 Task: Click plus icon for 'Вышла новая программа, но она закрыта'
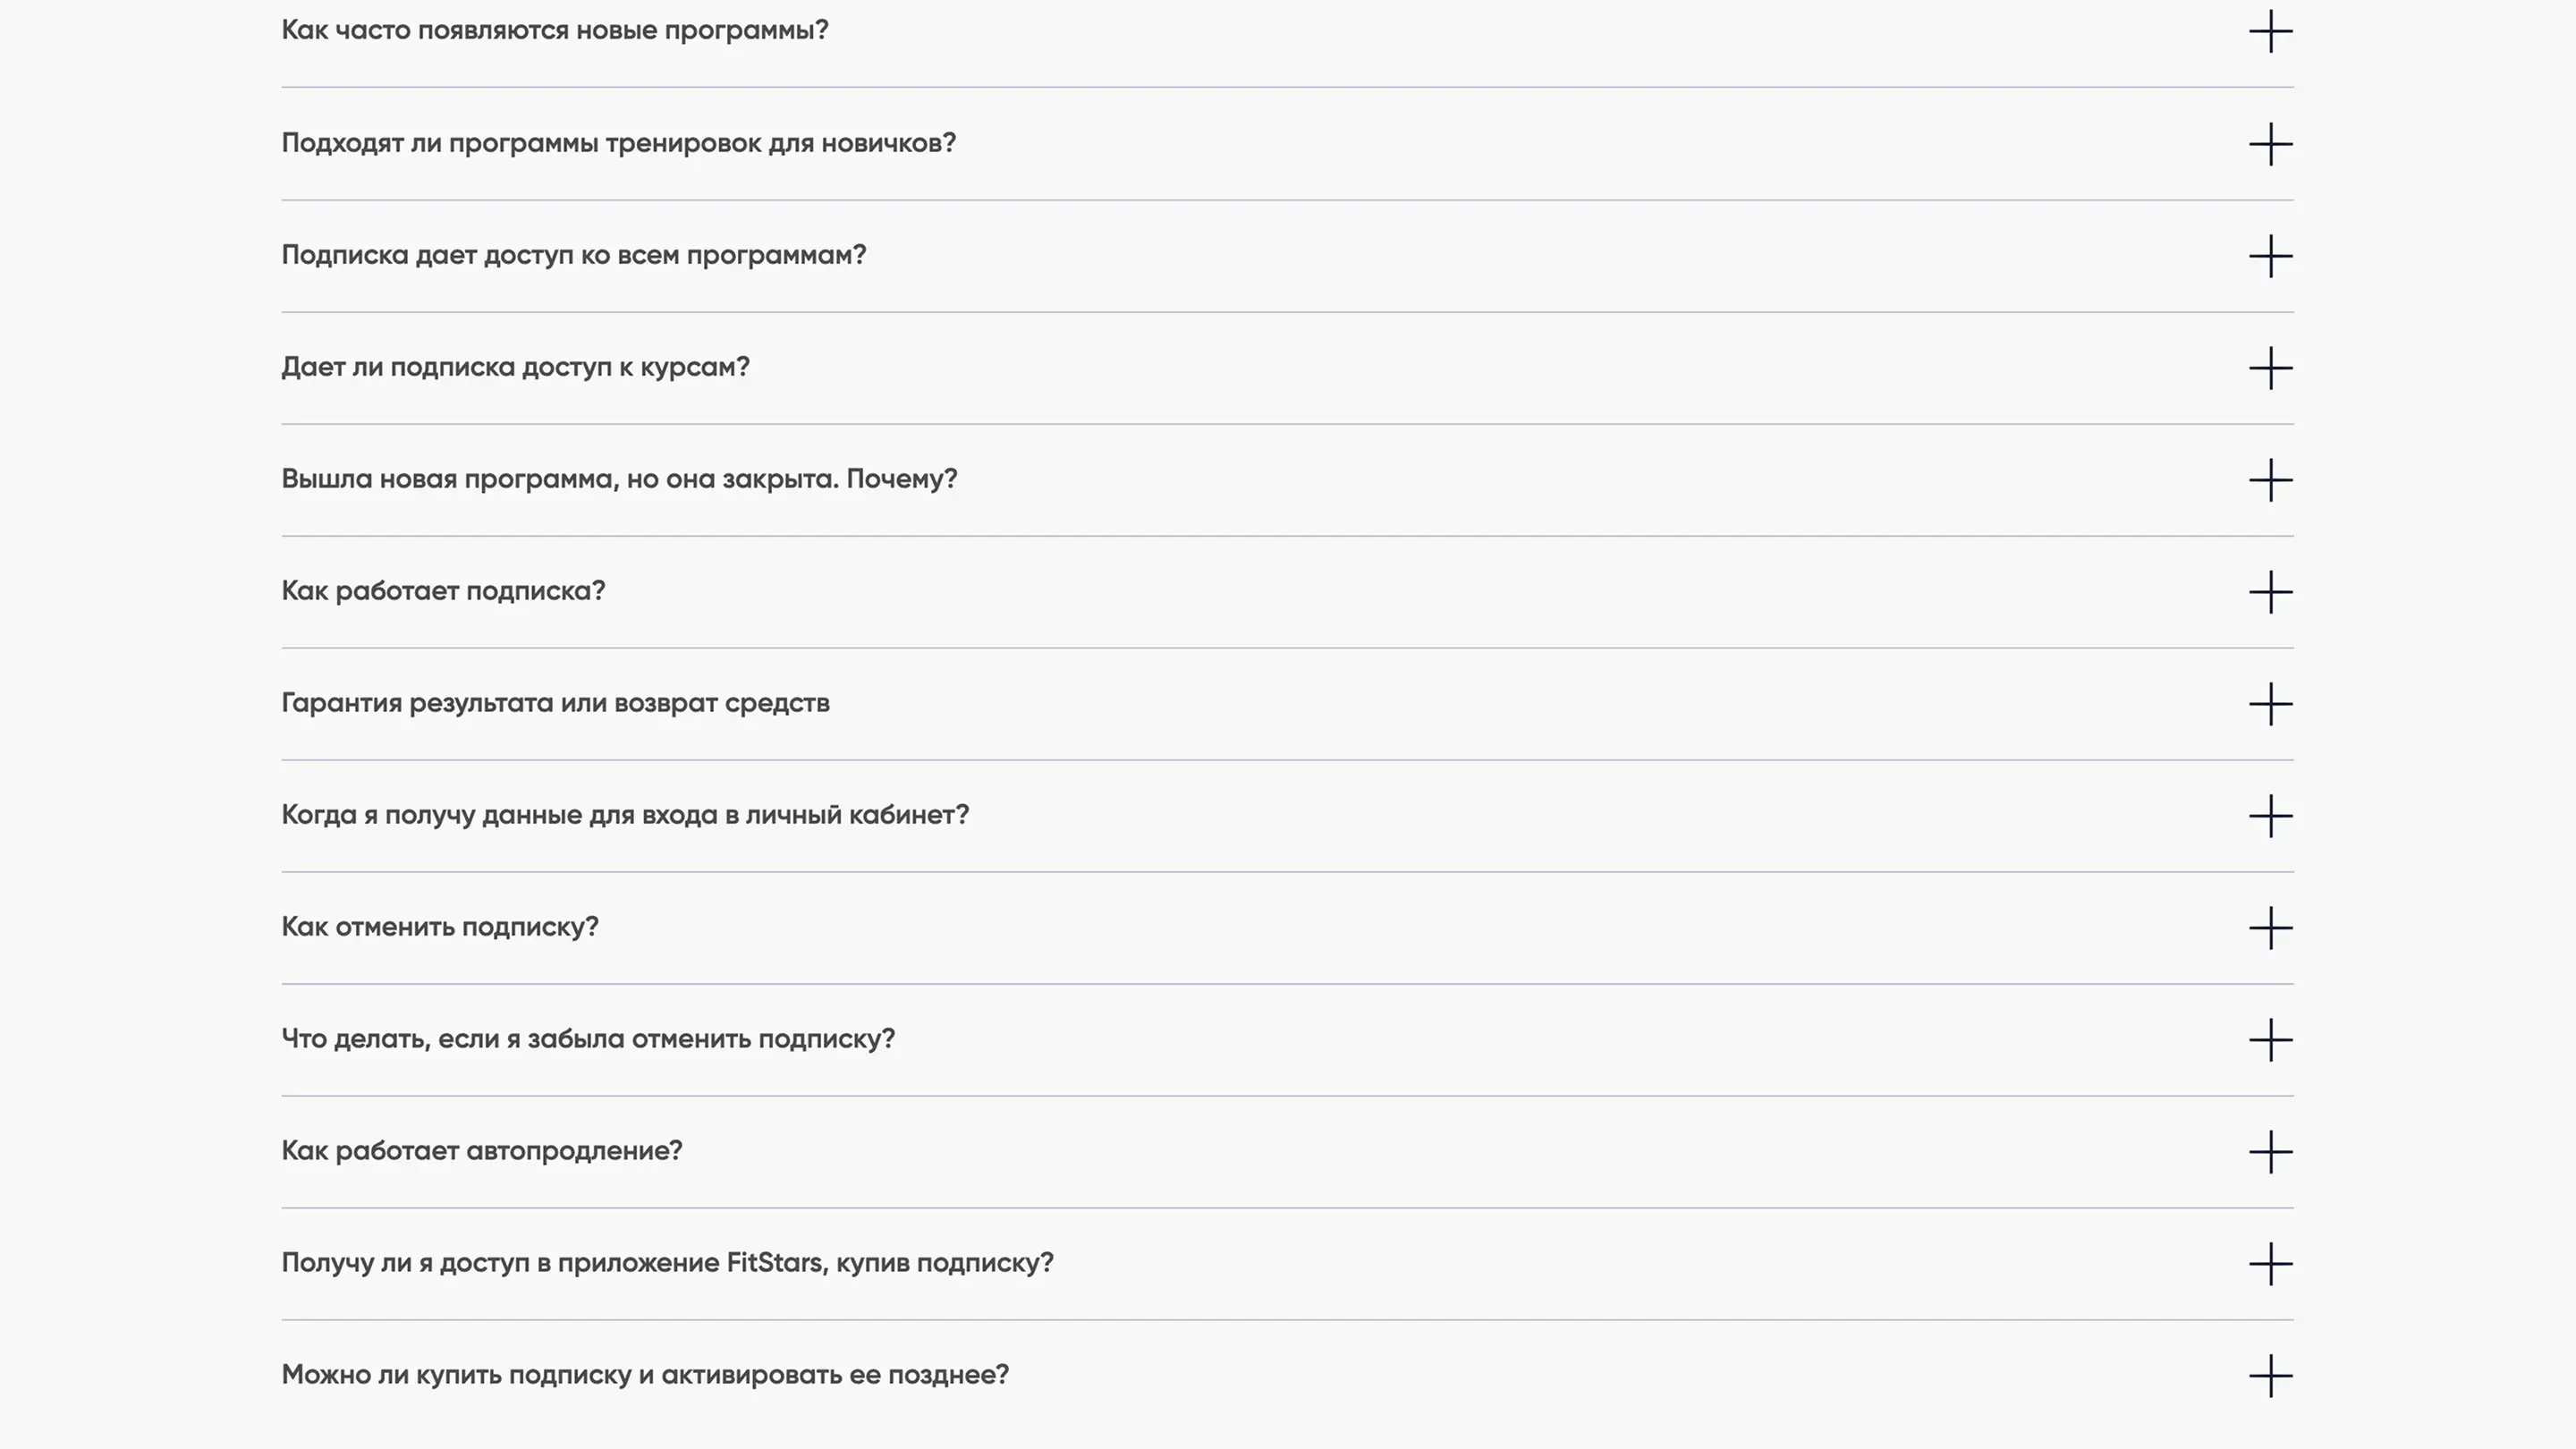click(x=2270, y=480)
